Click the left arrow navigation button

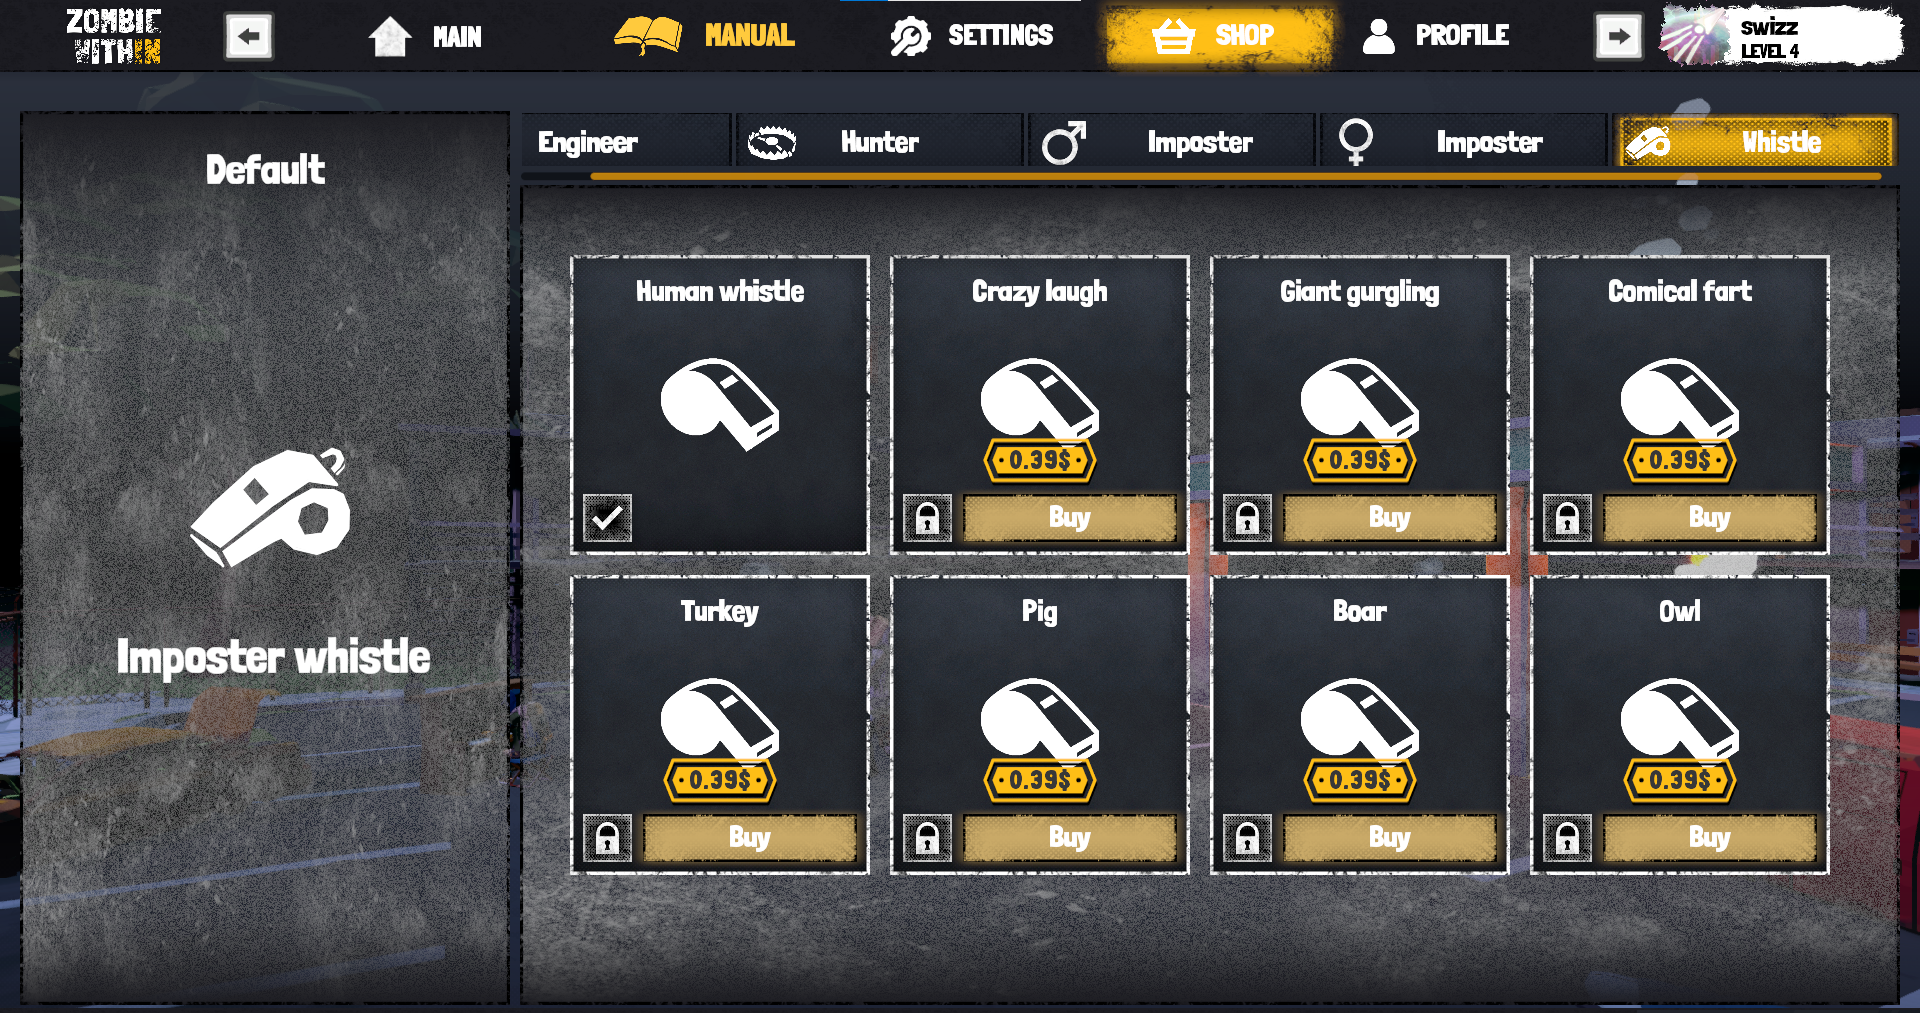click(x=248, y=37)
